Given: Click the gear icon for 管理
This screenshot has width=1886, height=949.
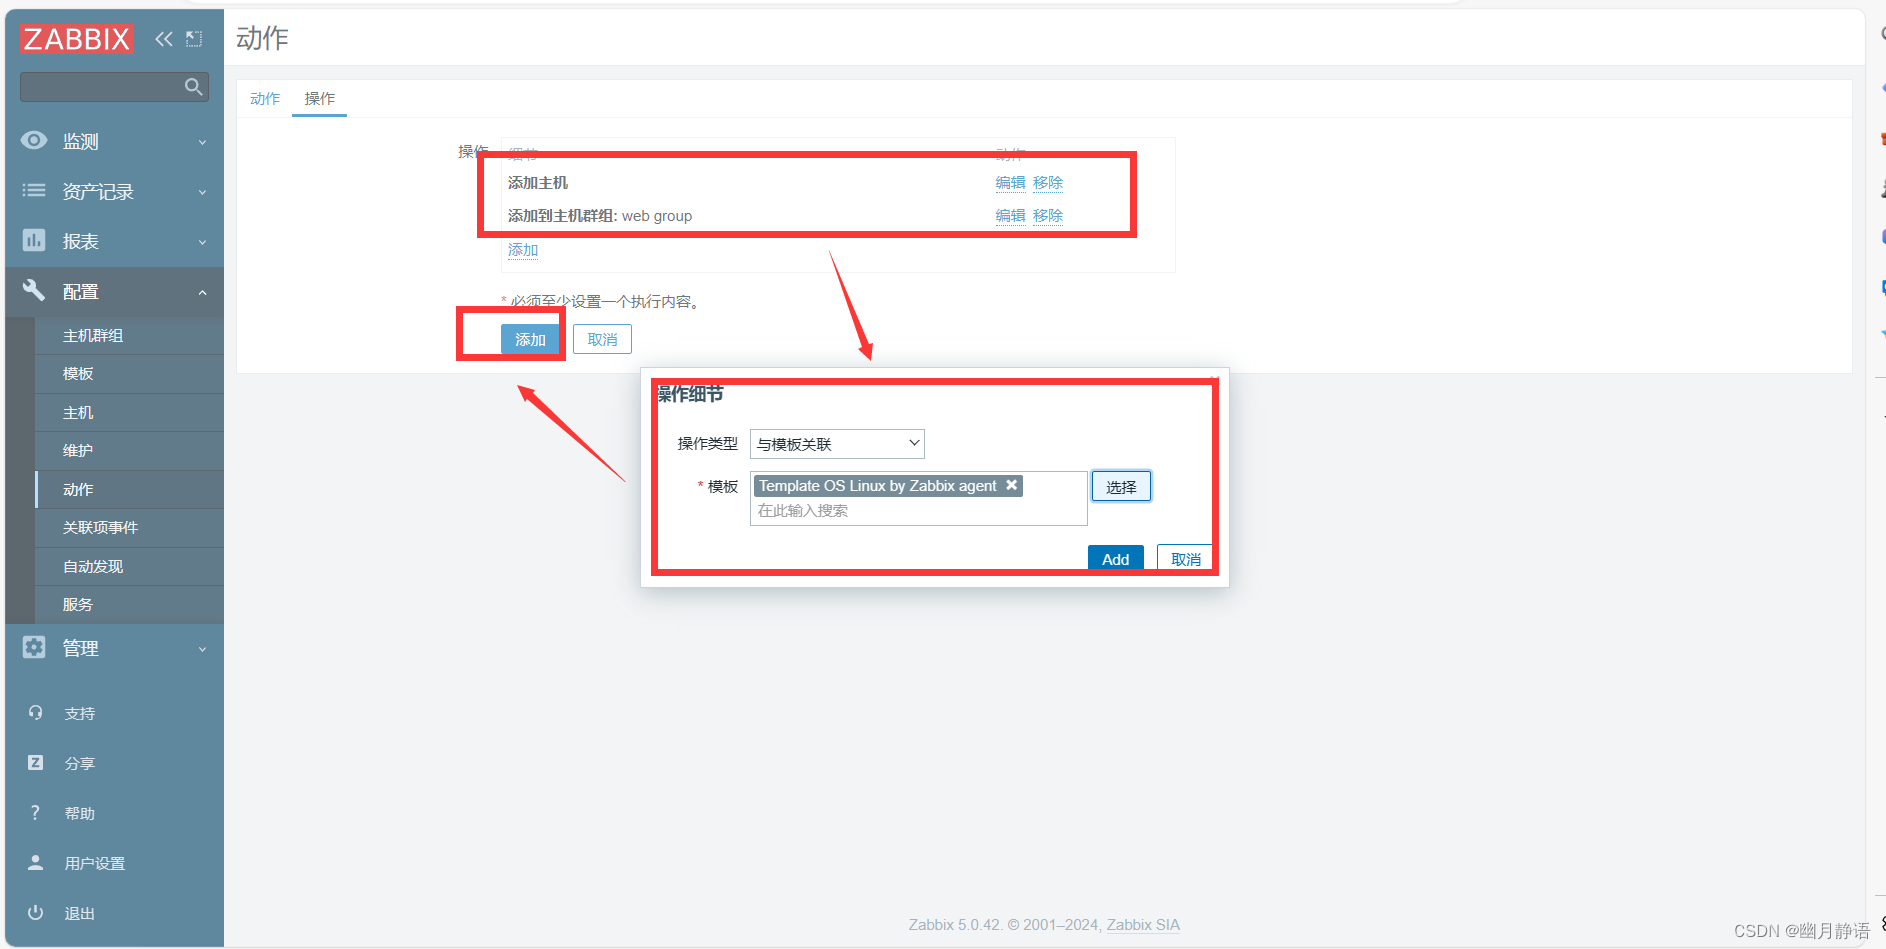Looking at the screenshot, I should [x=34, y=647].
